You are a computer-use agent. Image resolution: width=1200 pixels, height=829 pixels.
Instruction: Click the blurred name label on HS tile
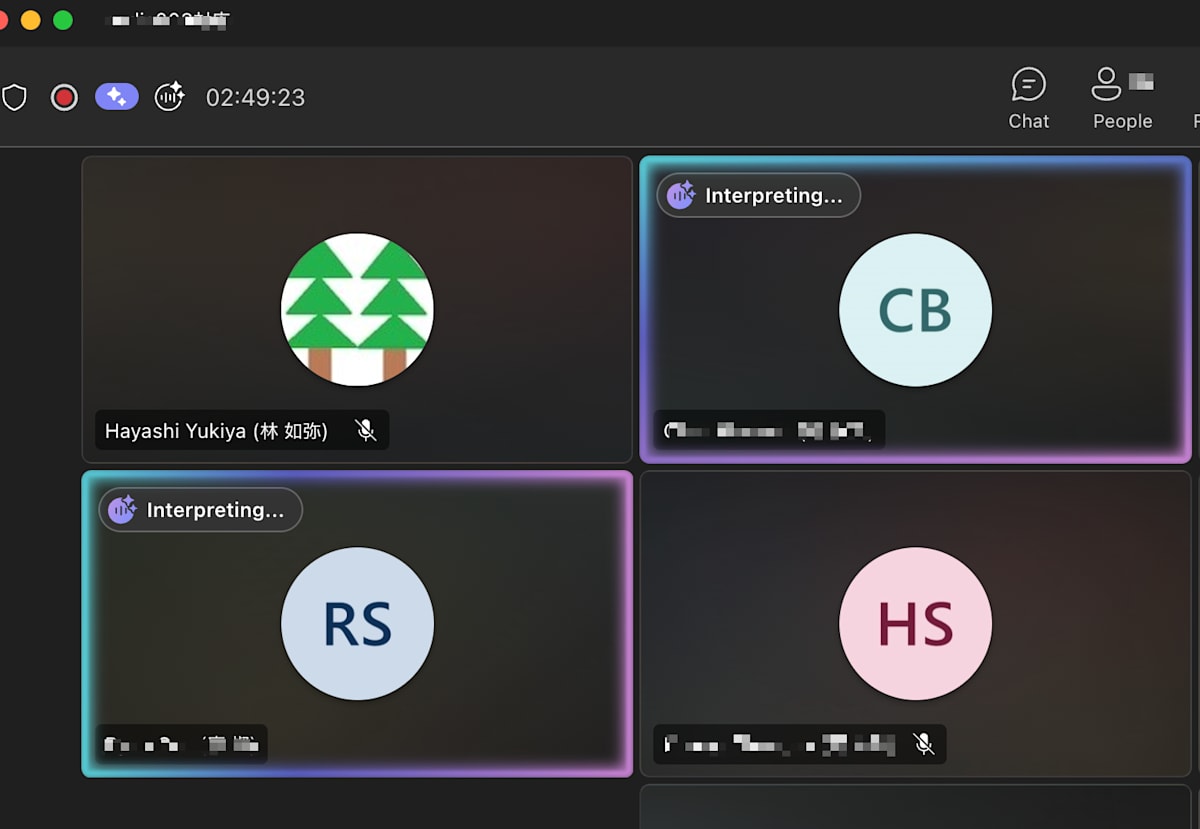click(x=780, y=744)
